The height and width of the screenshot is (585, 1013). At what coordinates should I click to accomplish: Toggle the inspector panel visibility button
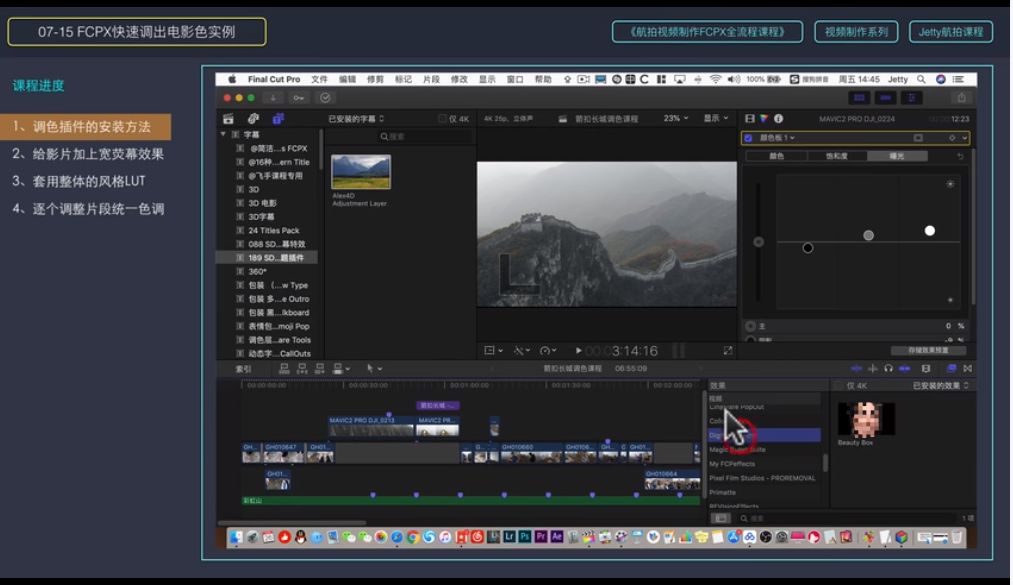pyautogui.click(x=912, y=98)
